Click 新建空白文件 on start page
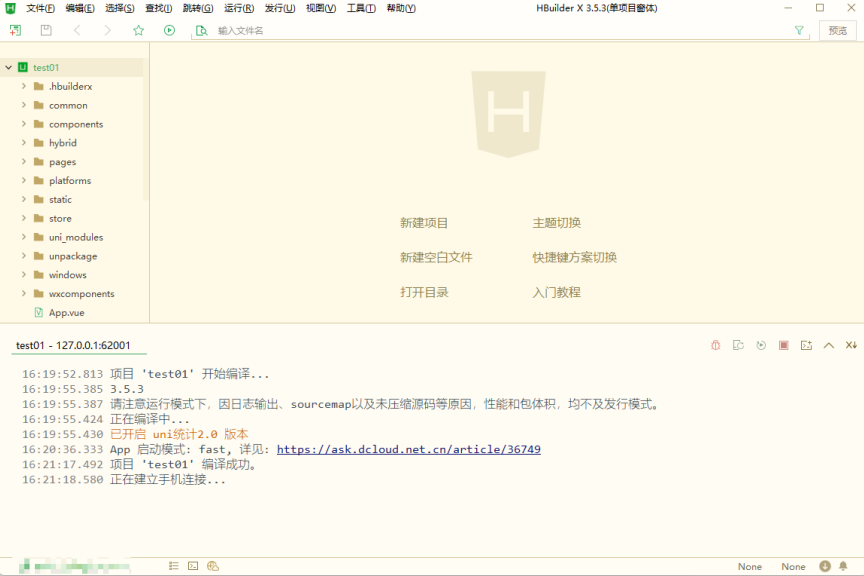The width and height of the screenshot is (864, 576). (436, 257)
